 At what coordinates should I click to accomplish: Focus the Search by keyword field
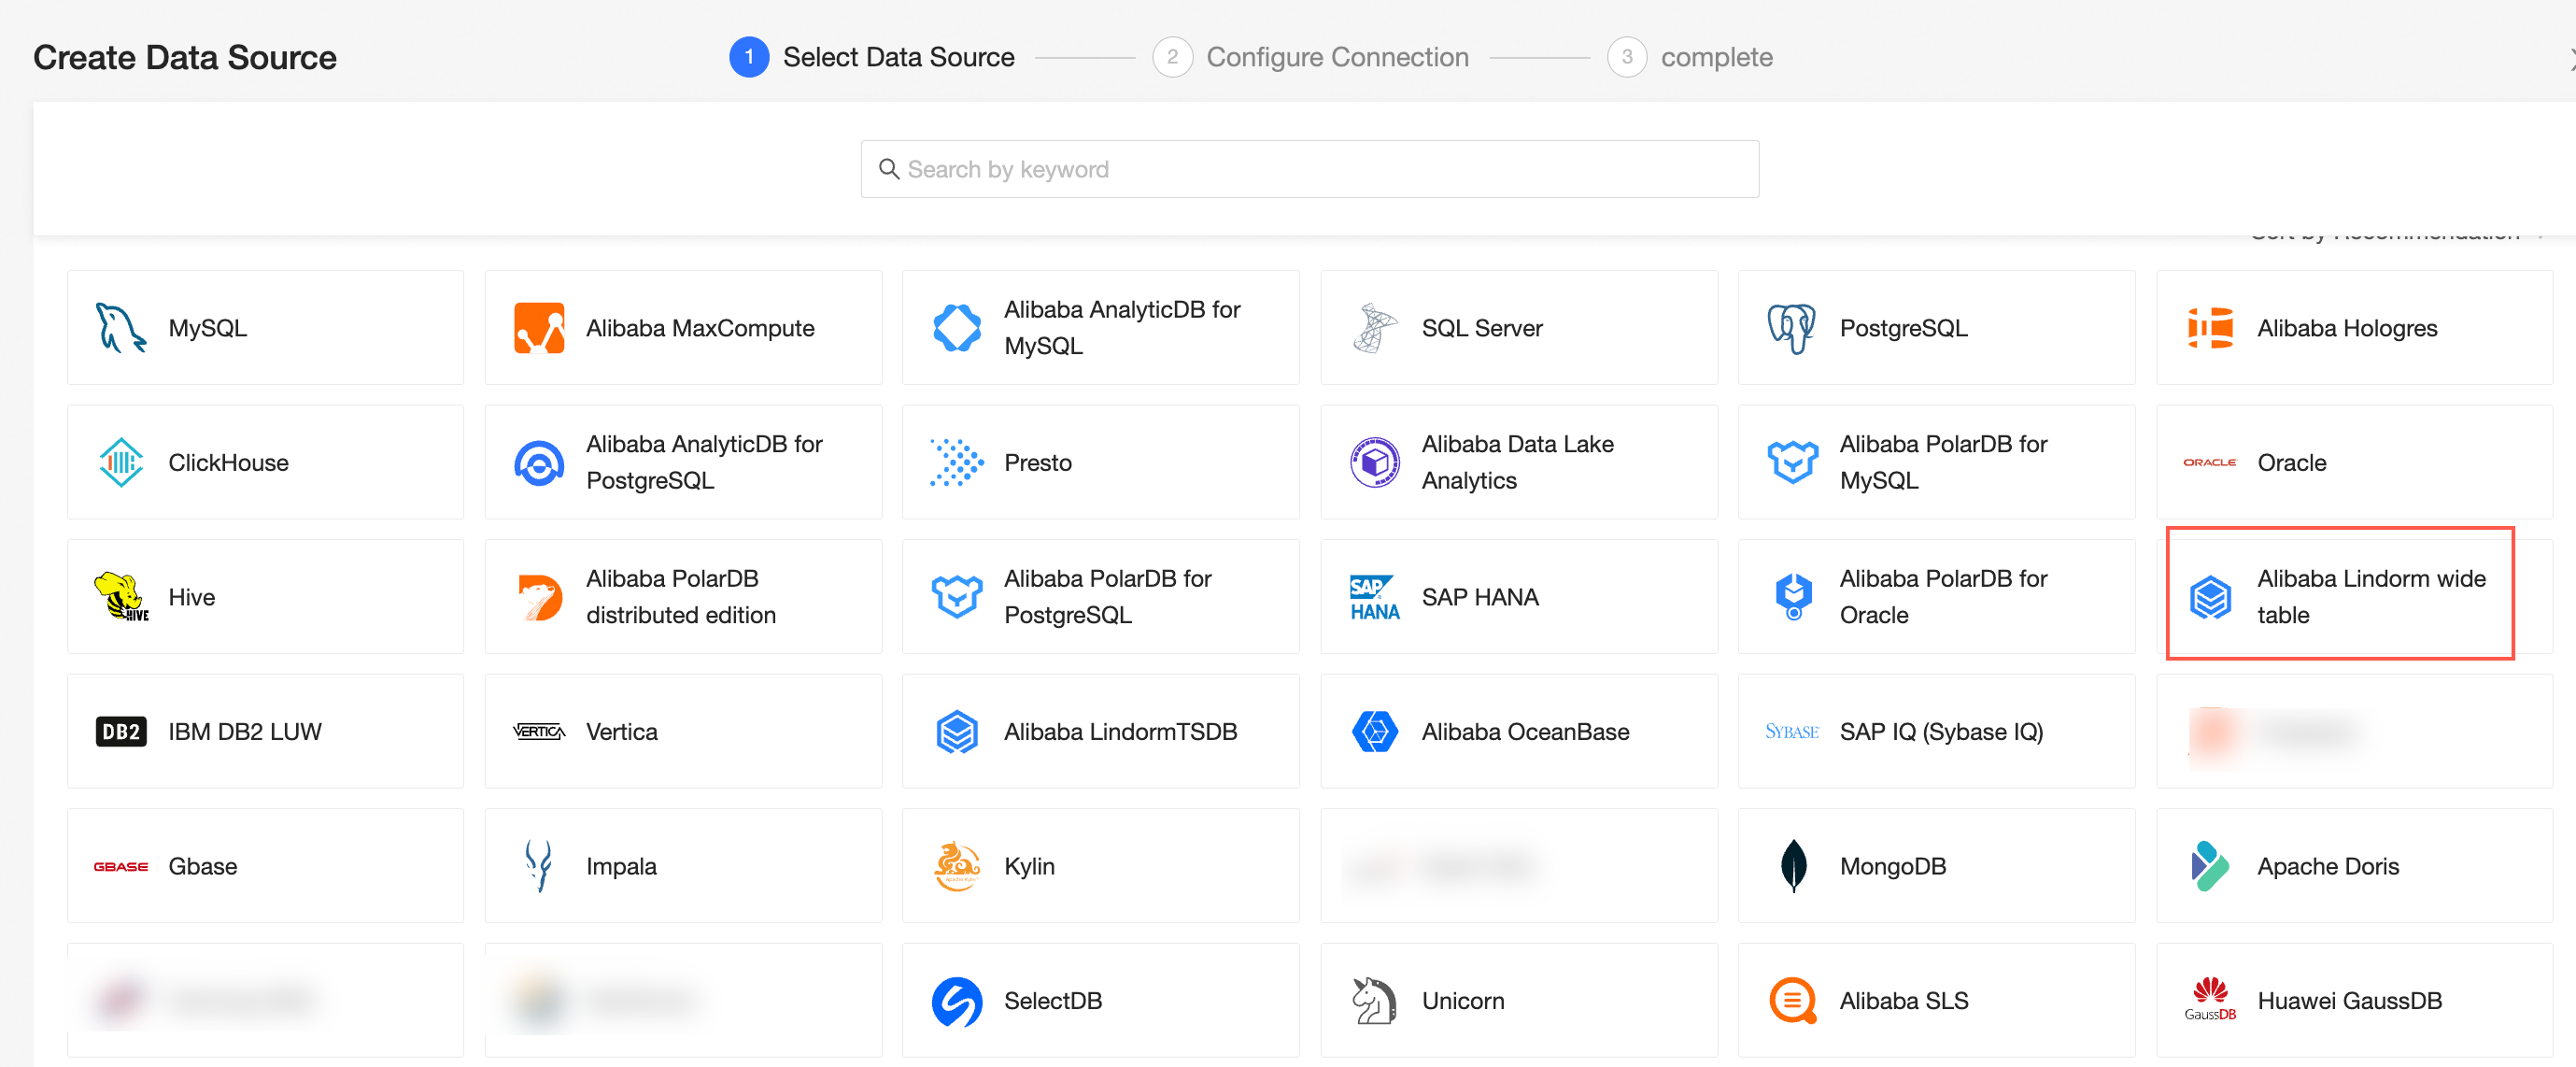tap(1309, 169)
